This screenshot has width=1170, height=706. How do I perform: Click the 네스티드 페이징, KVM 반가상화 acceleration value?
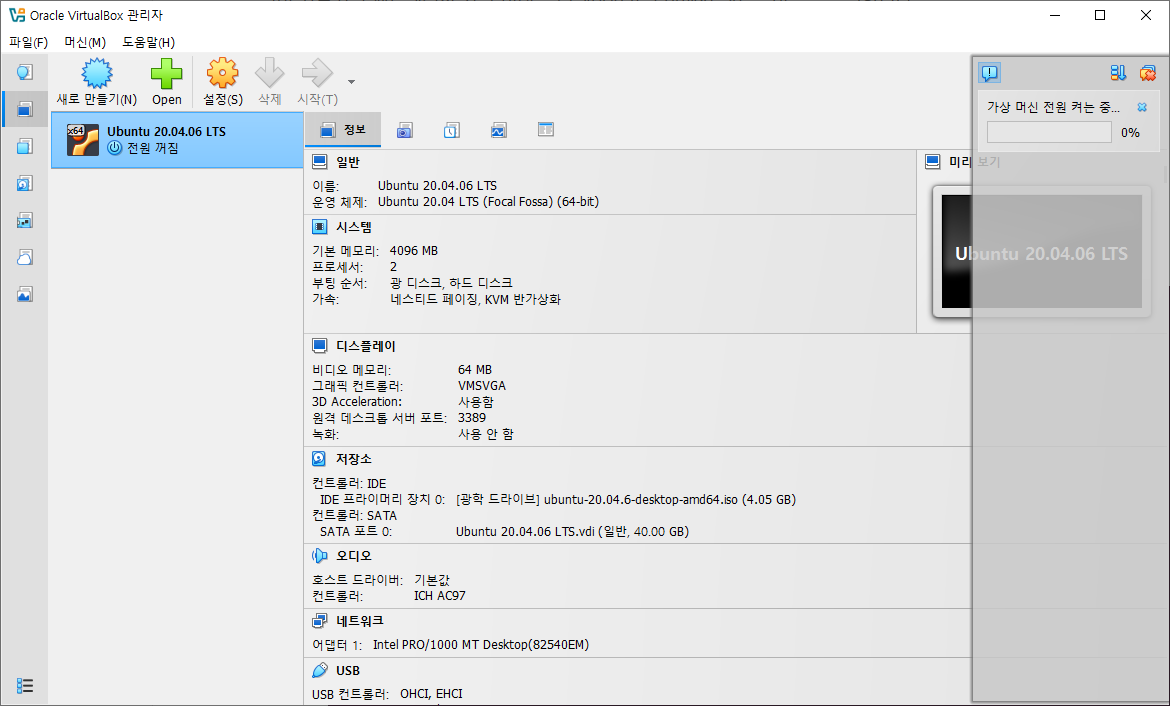click(x=475, y=299)
